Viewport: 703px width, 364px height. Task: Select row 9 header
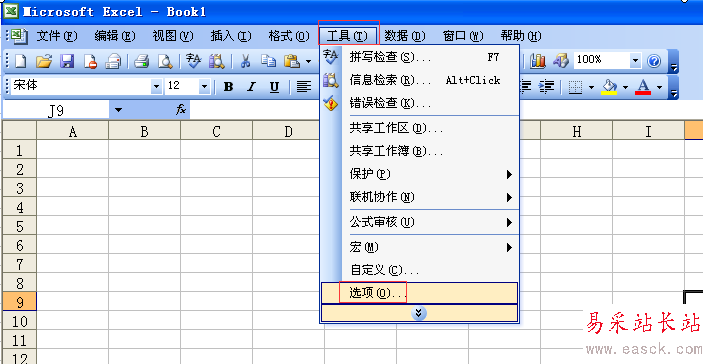(19, 302)
